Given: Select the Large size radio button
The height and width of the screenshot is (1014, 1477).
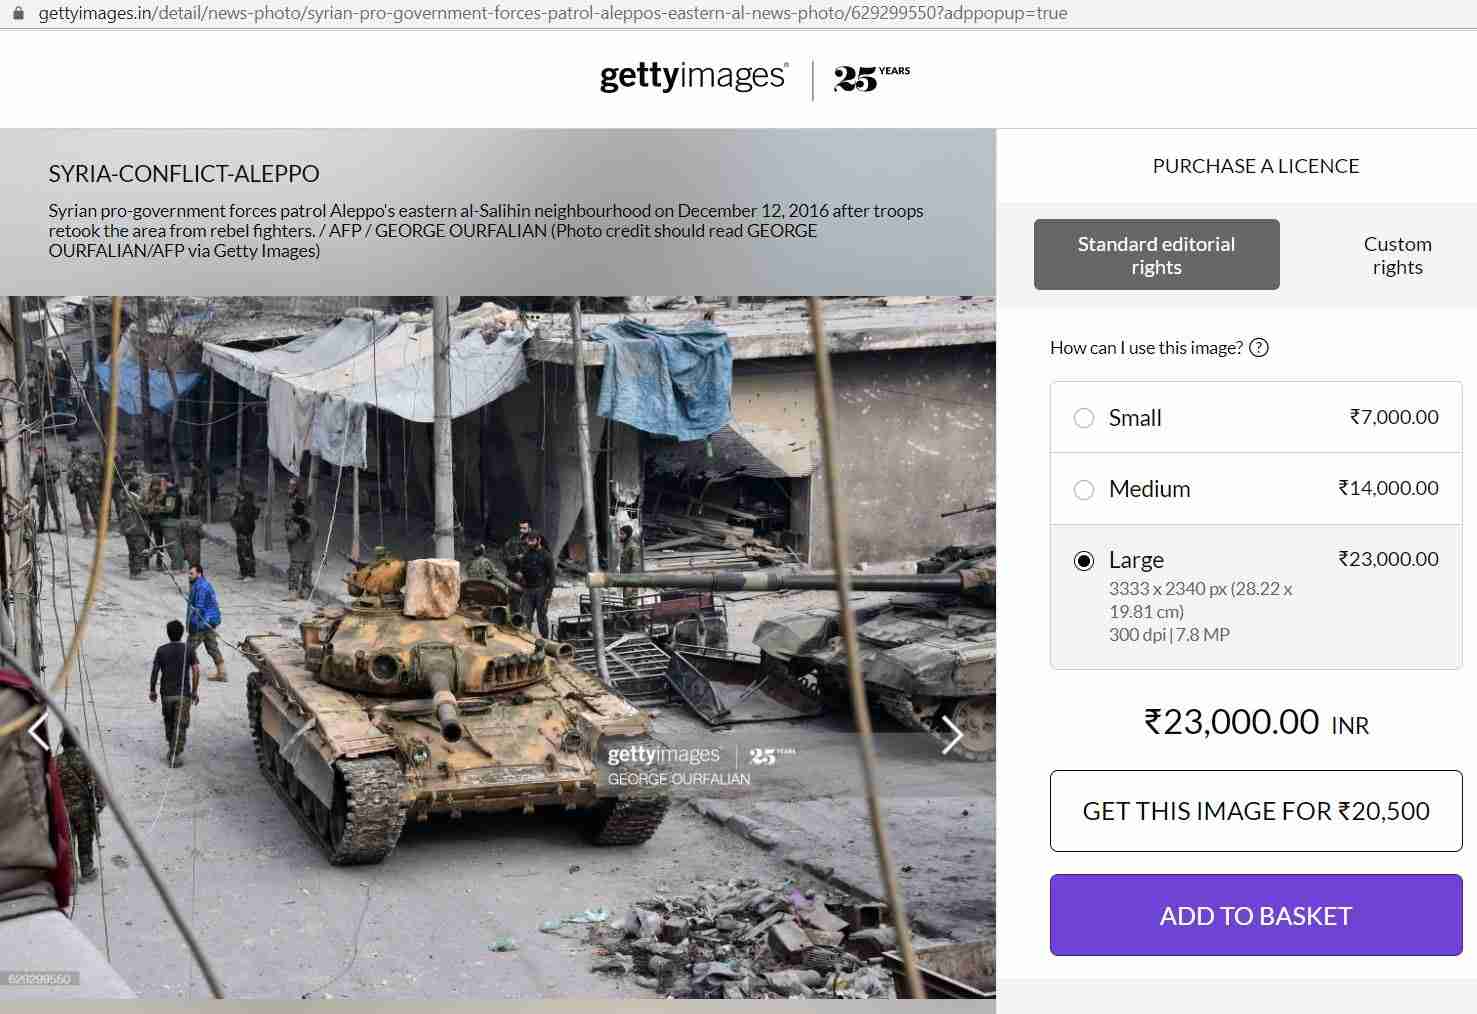Looking at the screenshot, I should point(1084,561).
